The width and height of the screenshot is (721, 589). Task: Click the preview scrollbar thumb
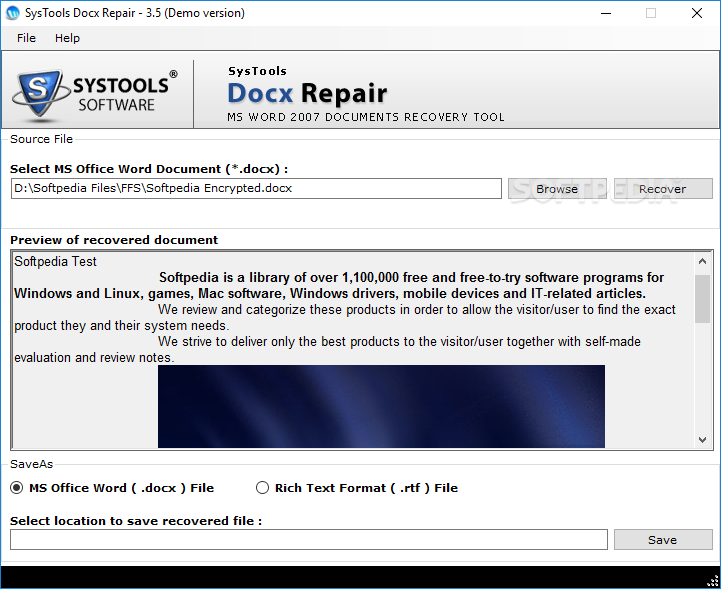702,299
